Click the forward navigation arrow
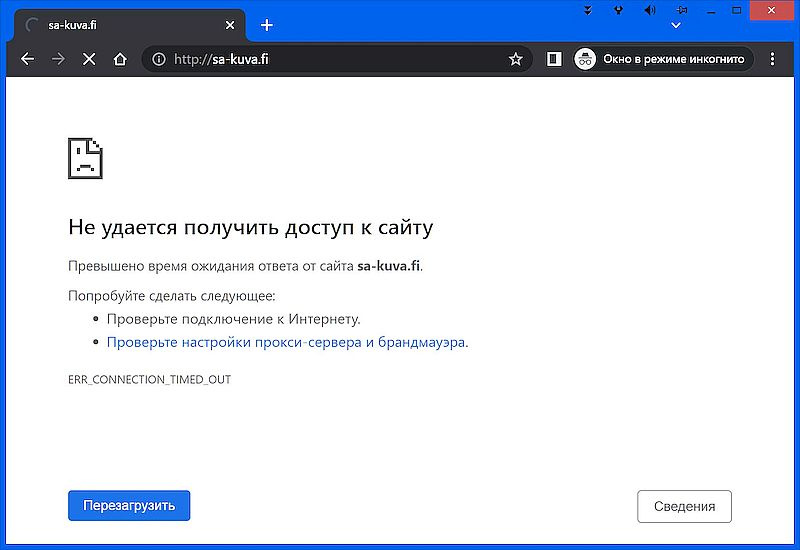800x550 pixels. pos(58,59)
